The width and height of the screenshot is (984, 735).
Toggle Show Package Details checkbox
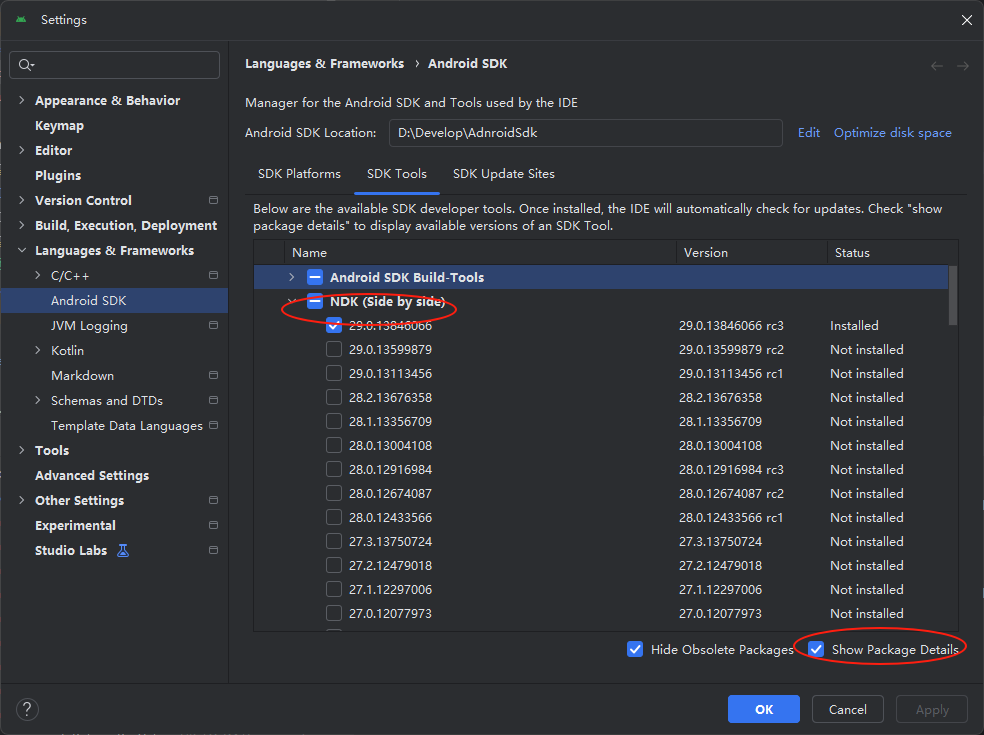(816, 649)
